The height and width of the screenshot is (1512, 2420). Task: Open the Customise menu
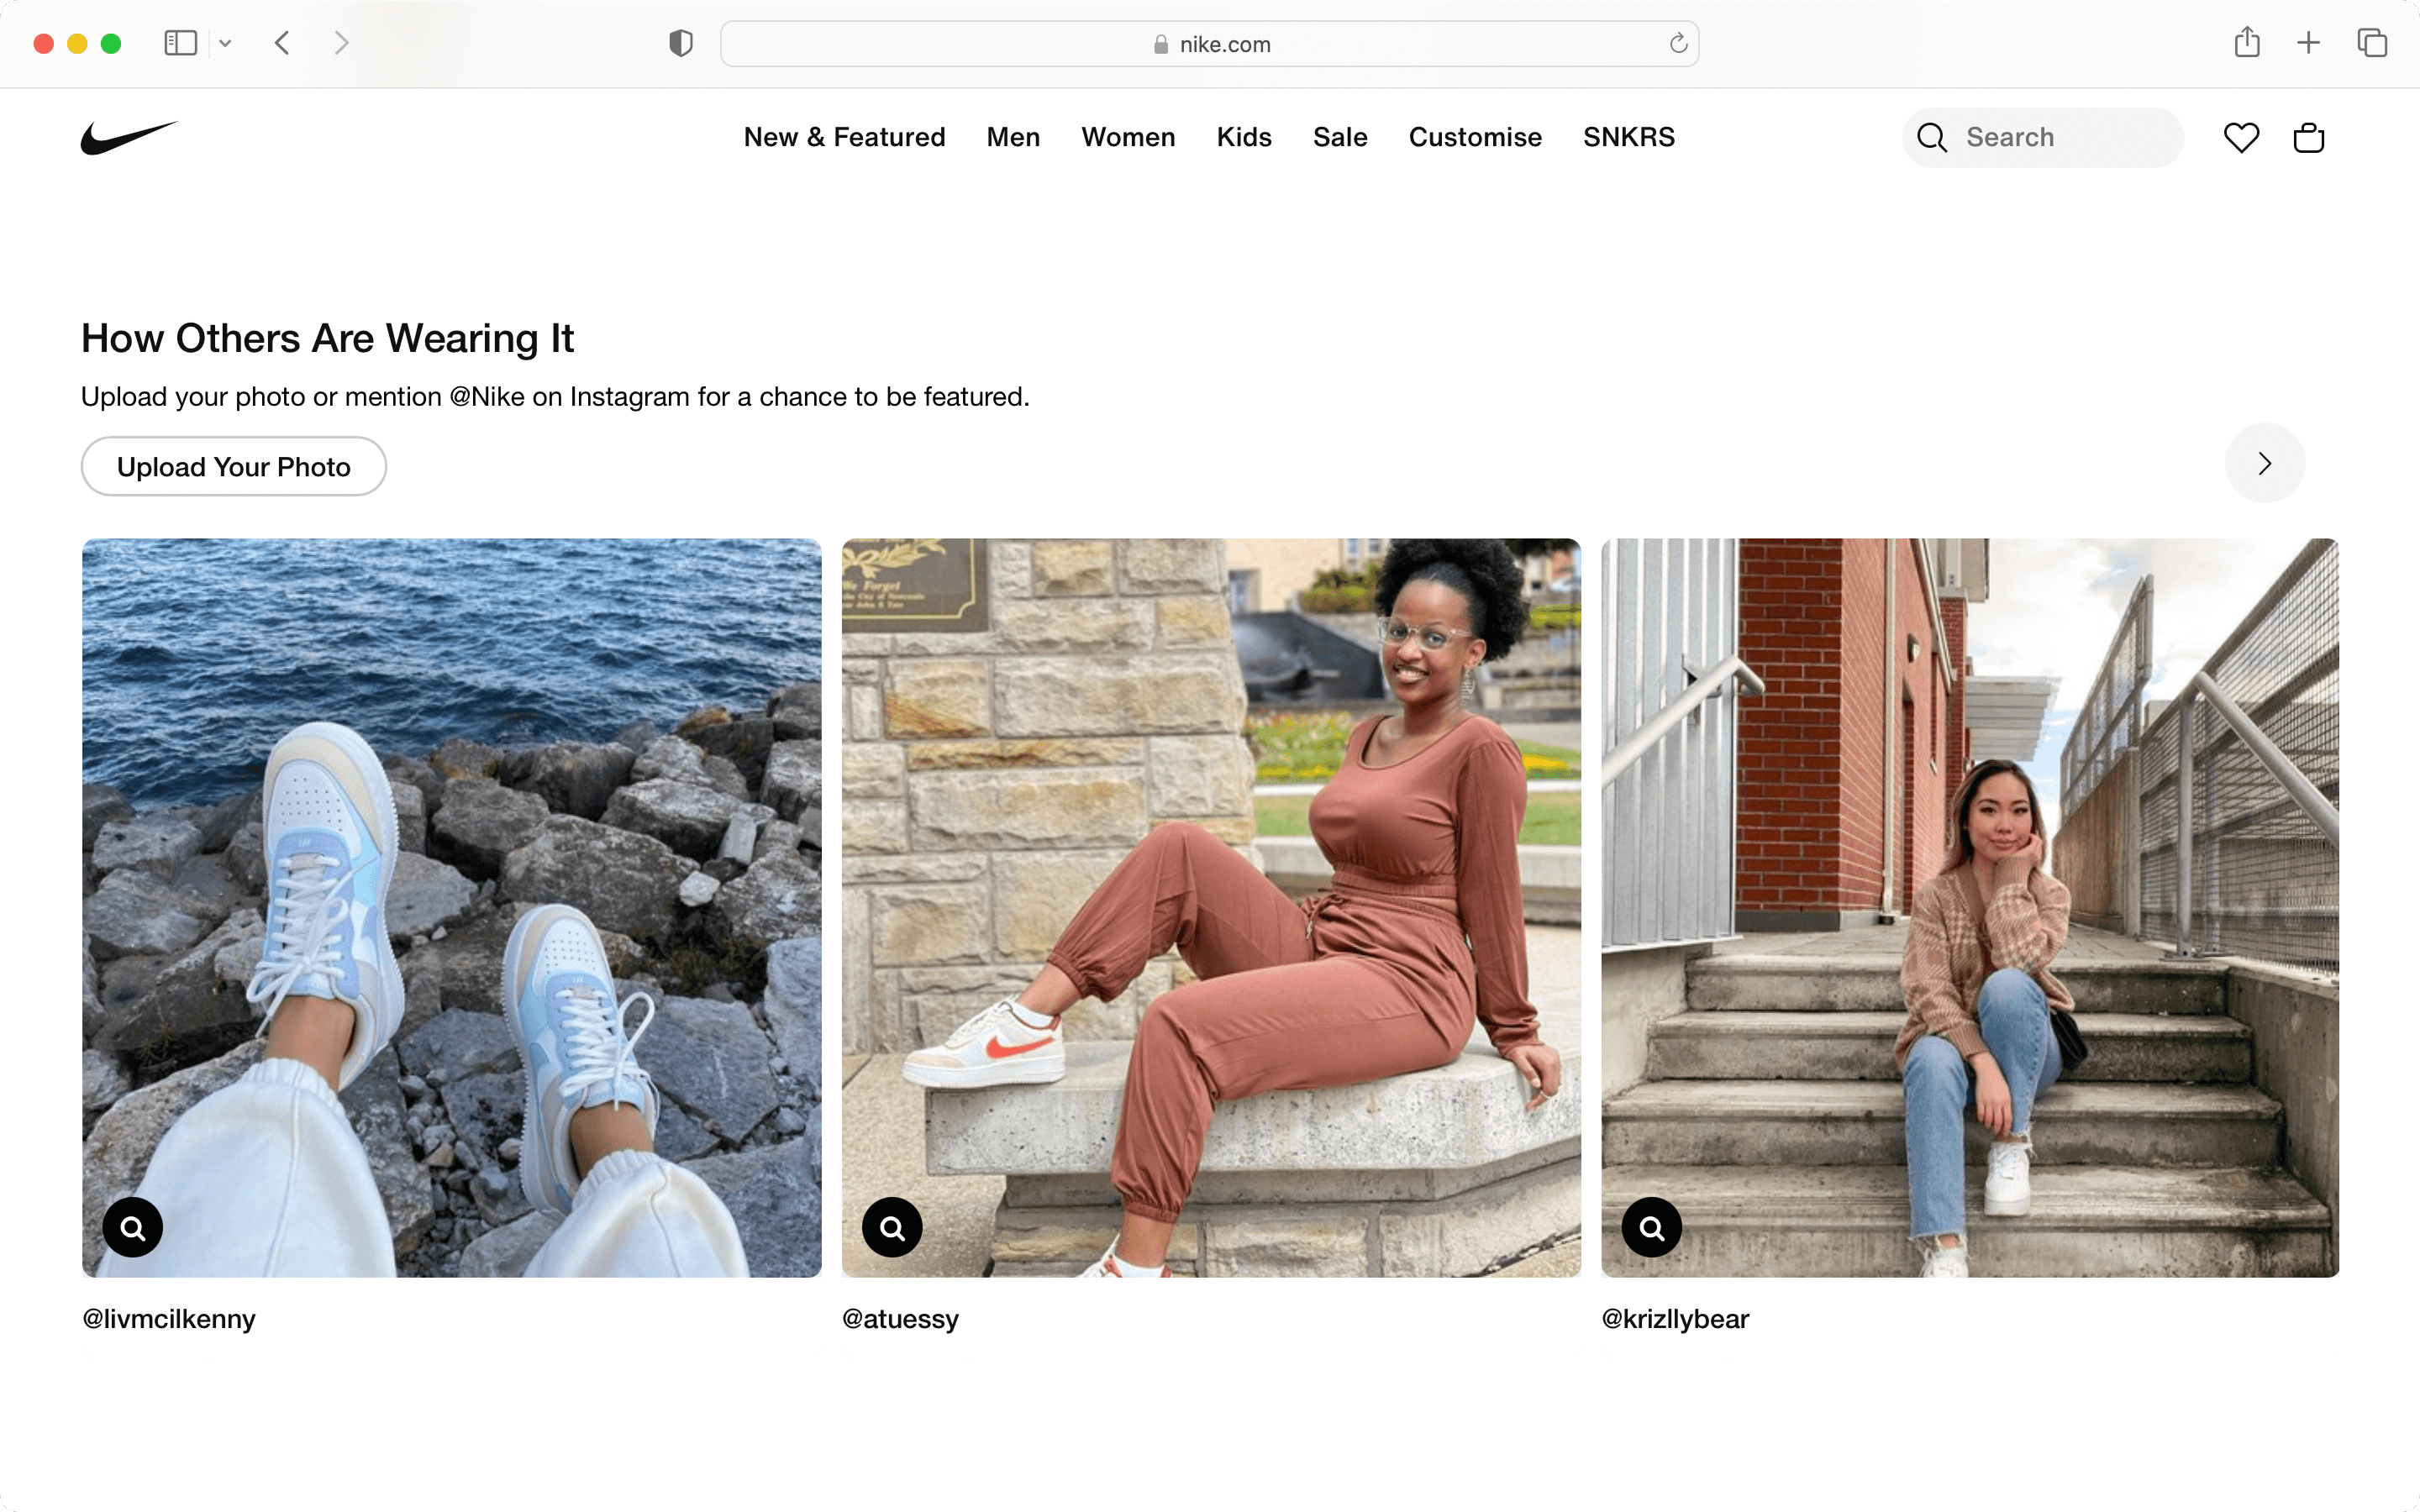click(1475, 137)
